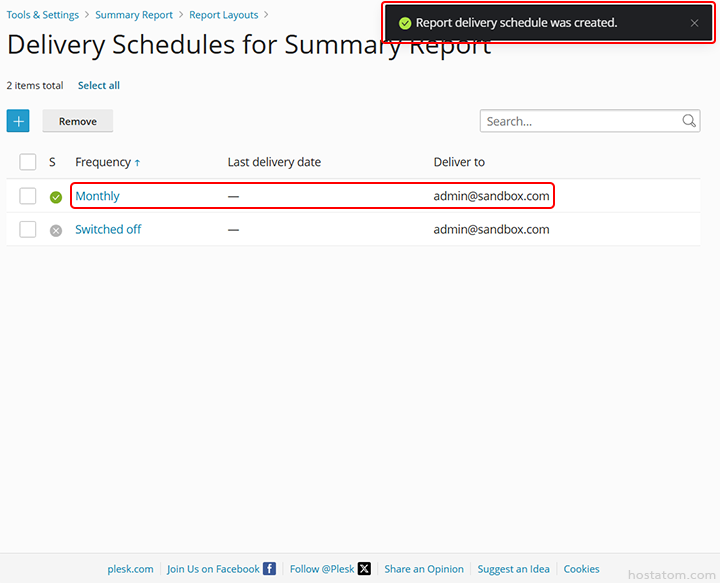Go to Tools & Settings breadcrumb
The image size is (720, 583).
43,15
